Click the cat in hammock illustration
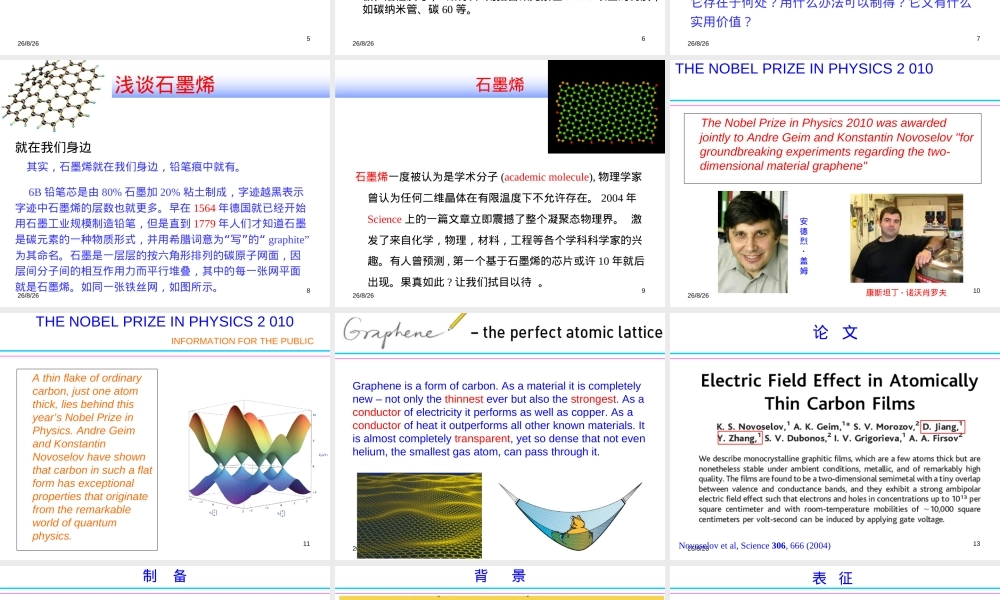 (571, 515)
